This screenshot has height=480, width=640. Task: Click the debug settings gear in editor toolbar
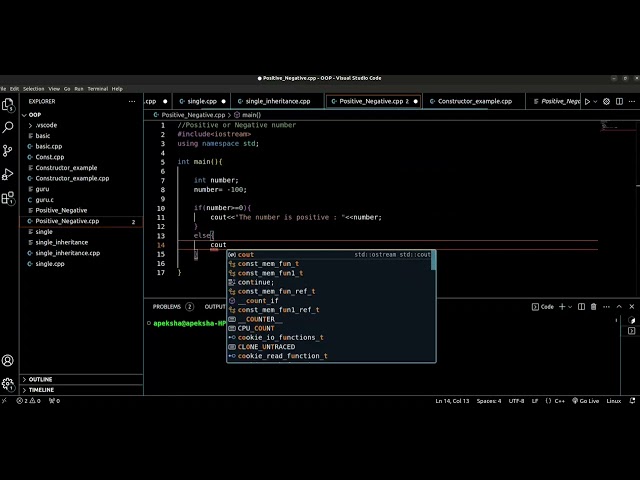pos(607,101)
